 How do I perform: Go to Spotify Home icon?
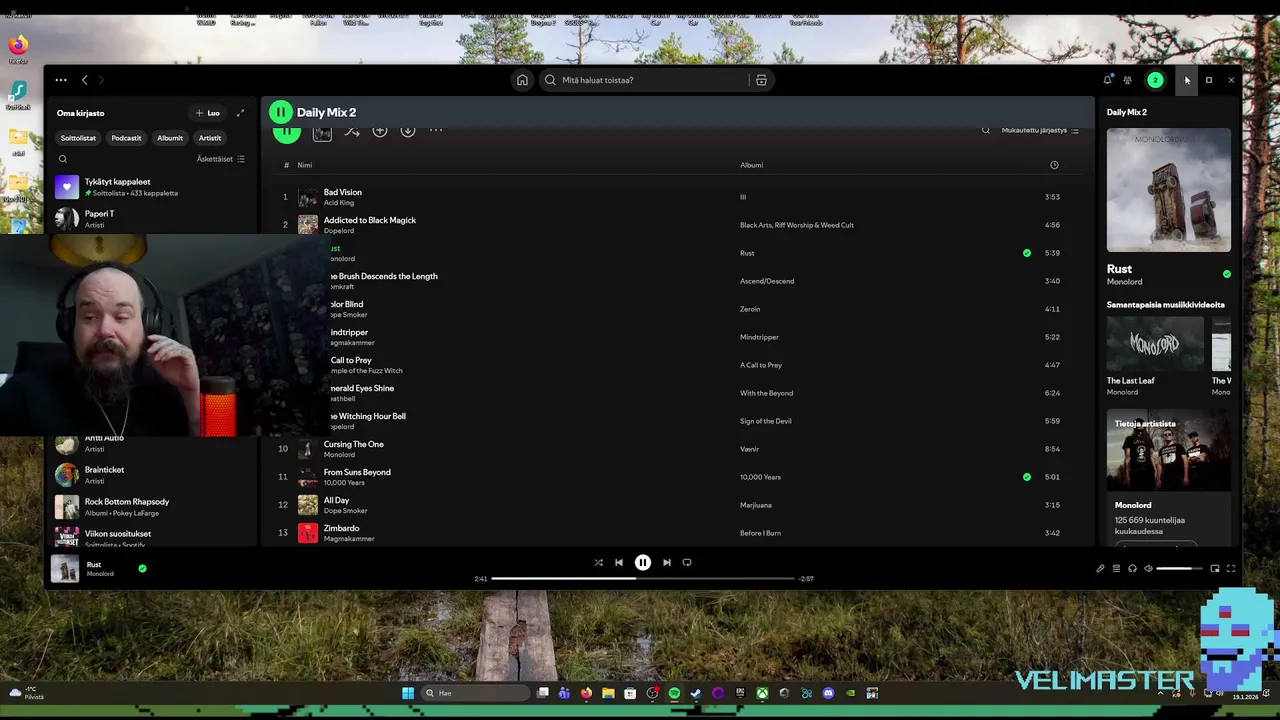pyautogui.click(x=522, y=80)
